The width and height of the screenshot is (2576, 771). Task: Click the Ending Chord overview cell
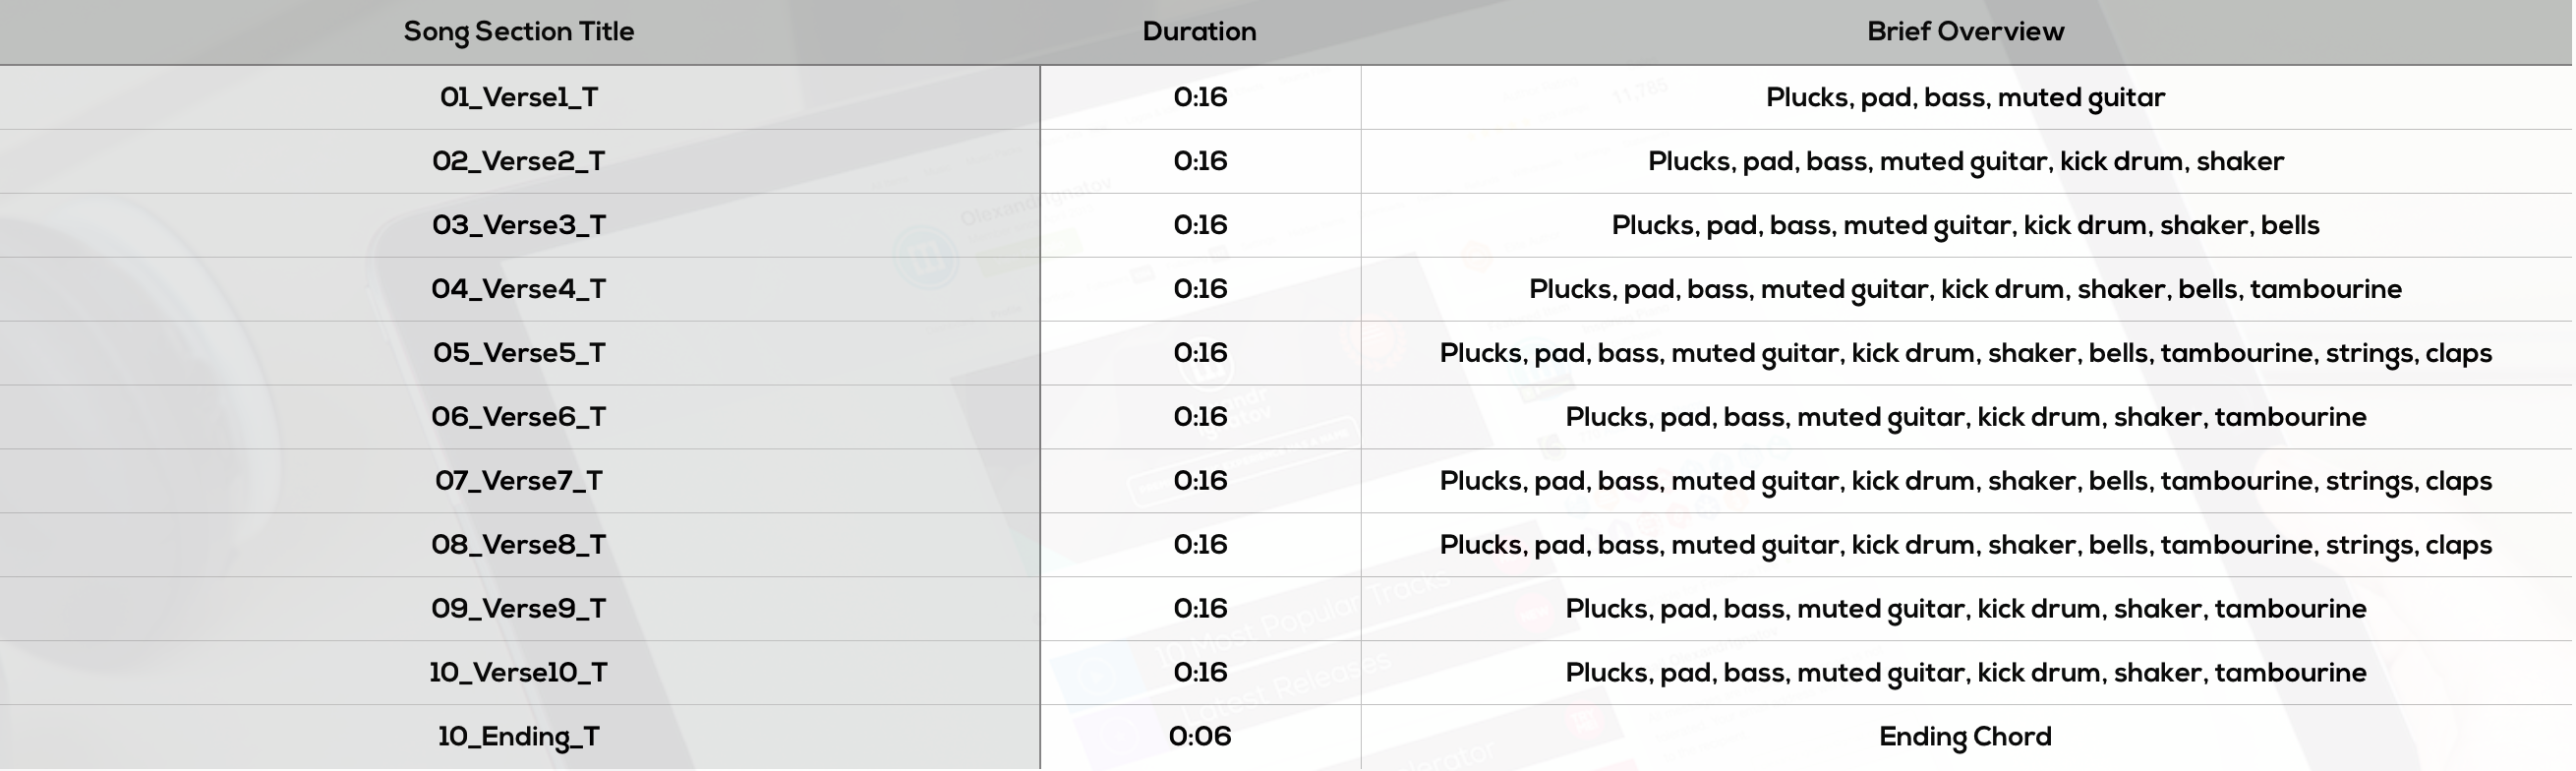click(1966, 737)
